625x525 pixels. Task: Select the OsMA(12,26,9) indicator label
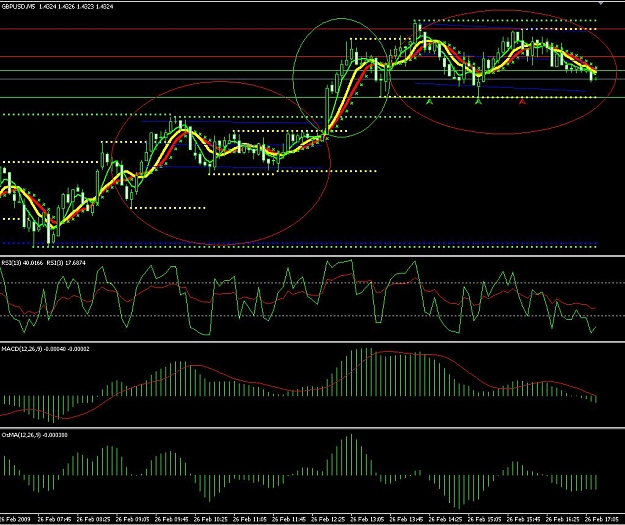(x=21, y=435)
